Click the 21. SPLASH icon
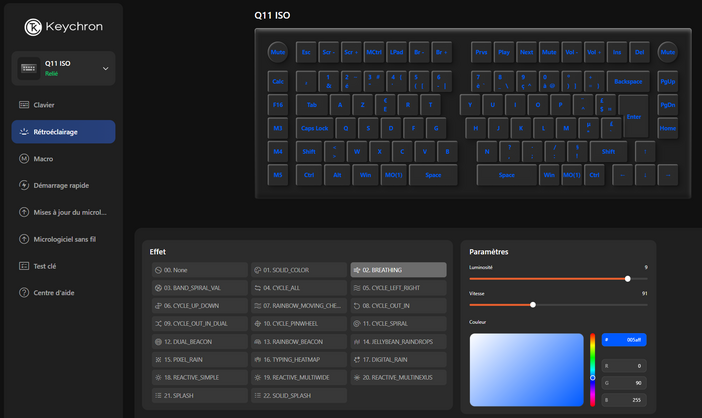This screenshot has width=702, height=418. (158, 395)
